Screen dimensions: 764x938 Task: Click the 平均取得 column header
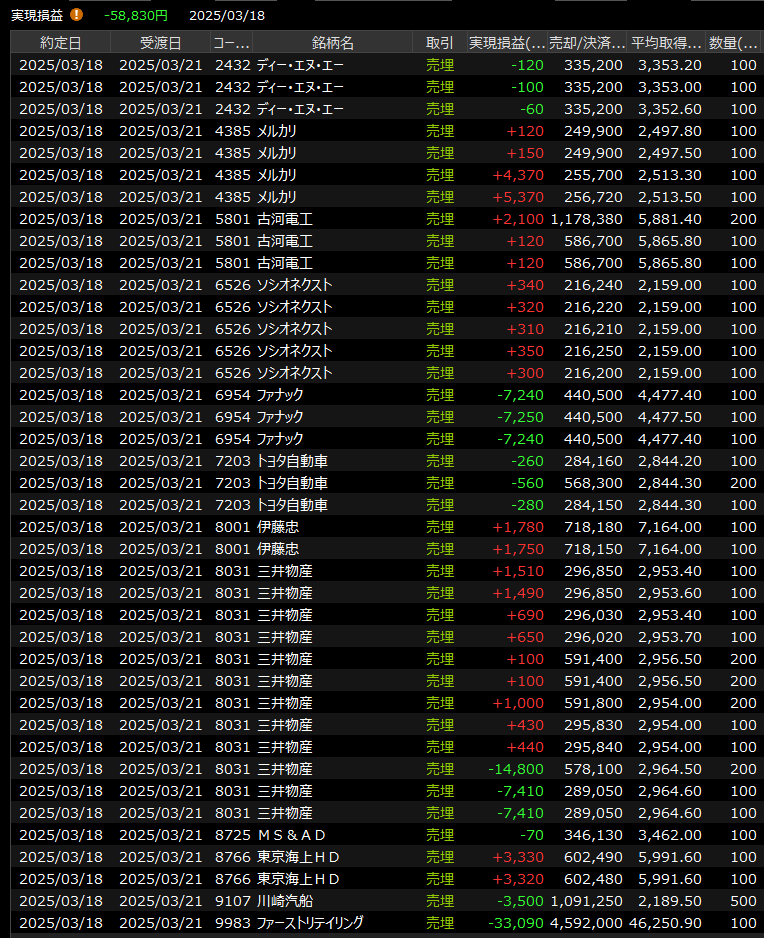tap(666, 43)
